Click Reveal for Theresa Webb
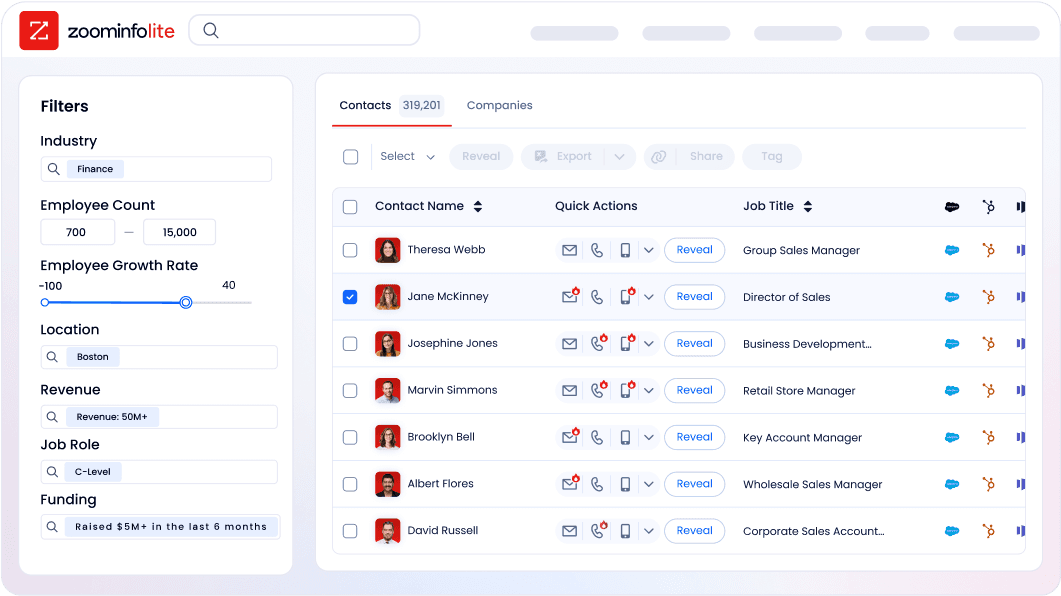The width and height of the screenshot is (1061, 596). click(x=694, y=250)
